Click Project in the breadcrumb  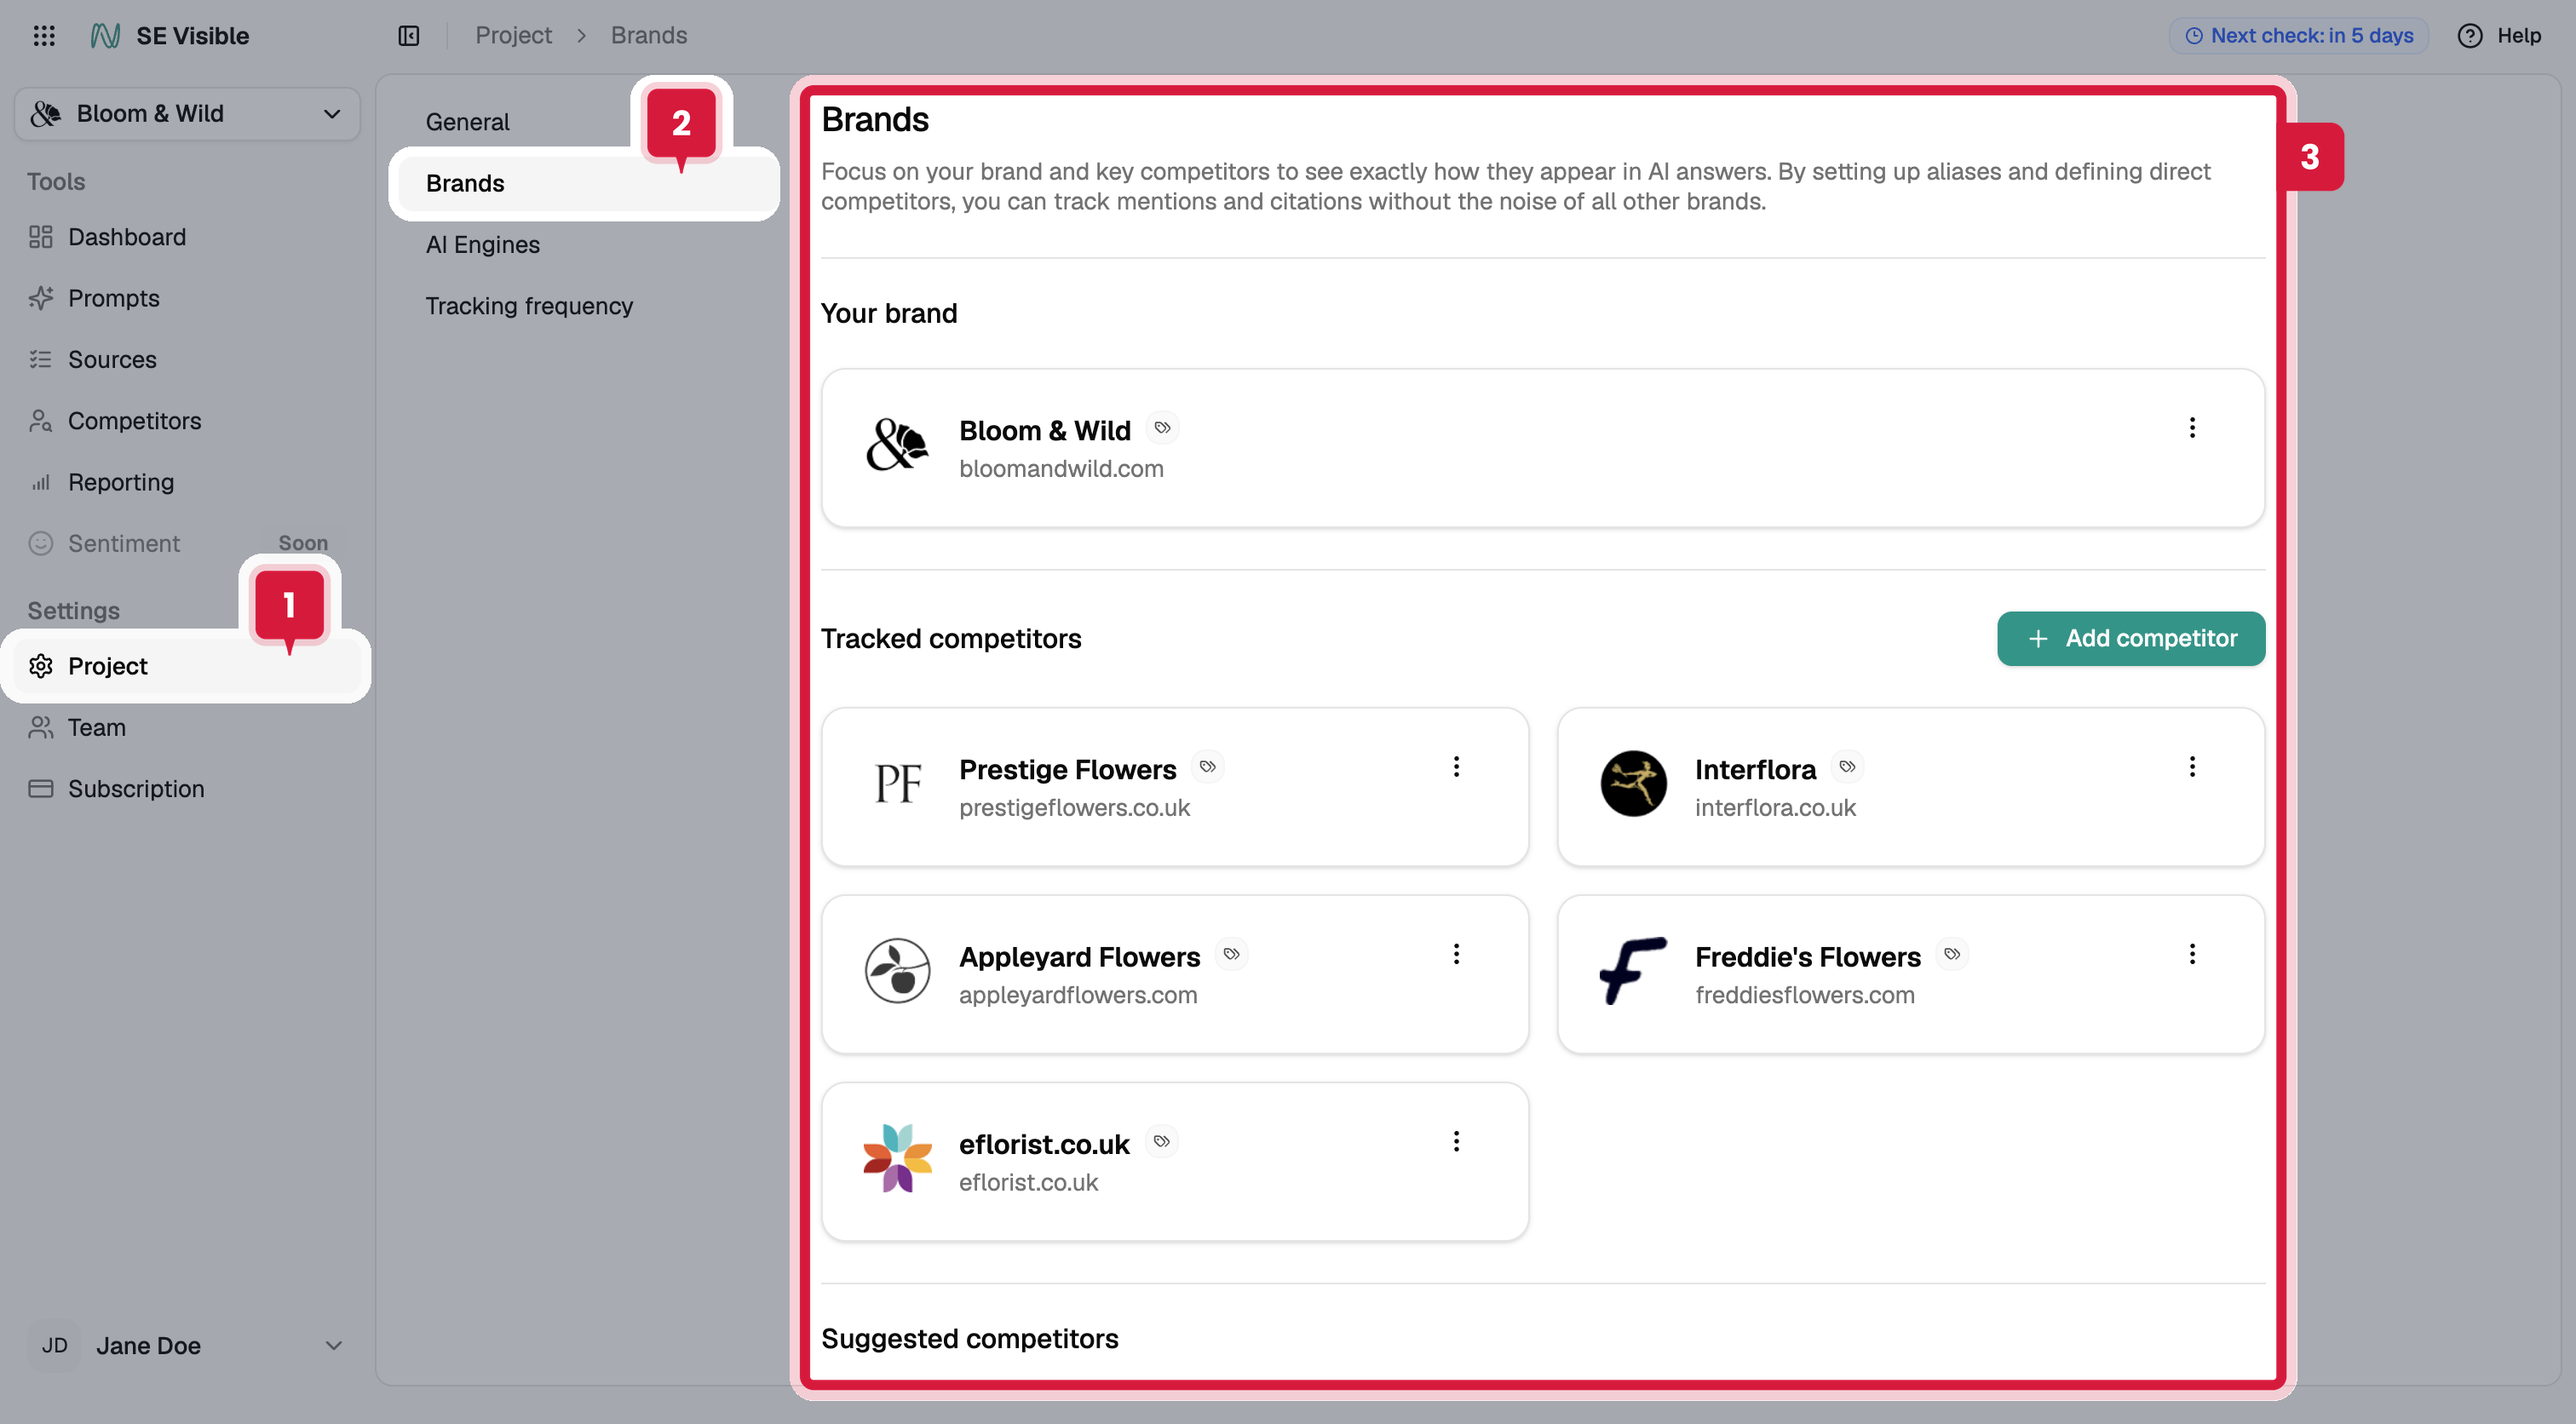tap(513, 36)
